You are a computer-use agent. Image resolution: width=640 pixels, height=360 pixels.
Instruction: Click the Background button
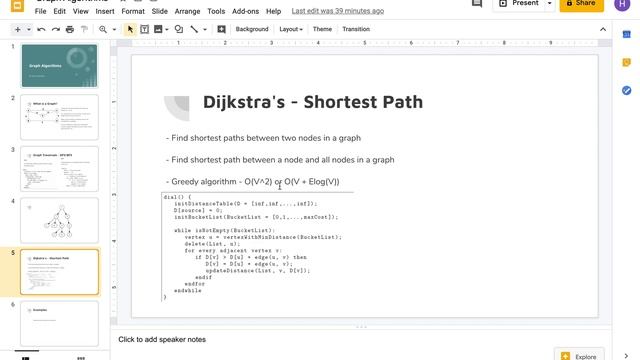[252, 29]
